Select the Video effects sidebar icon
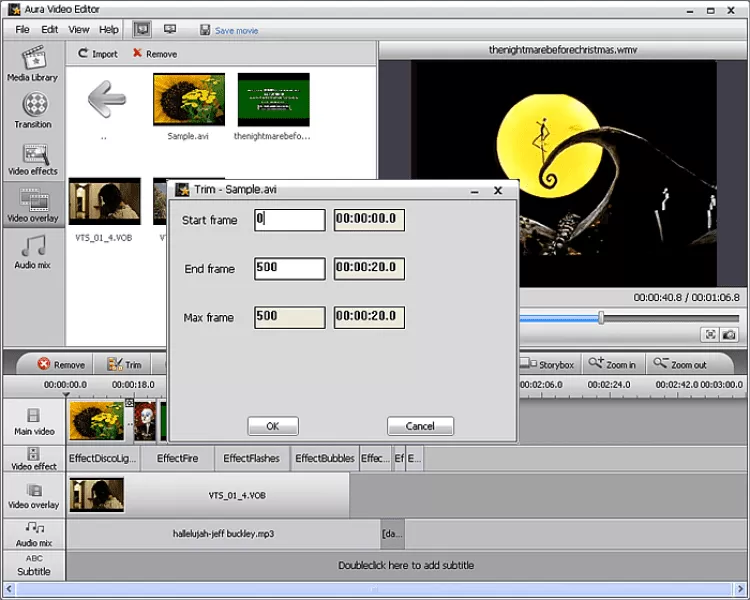 33,157
